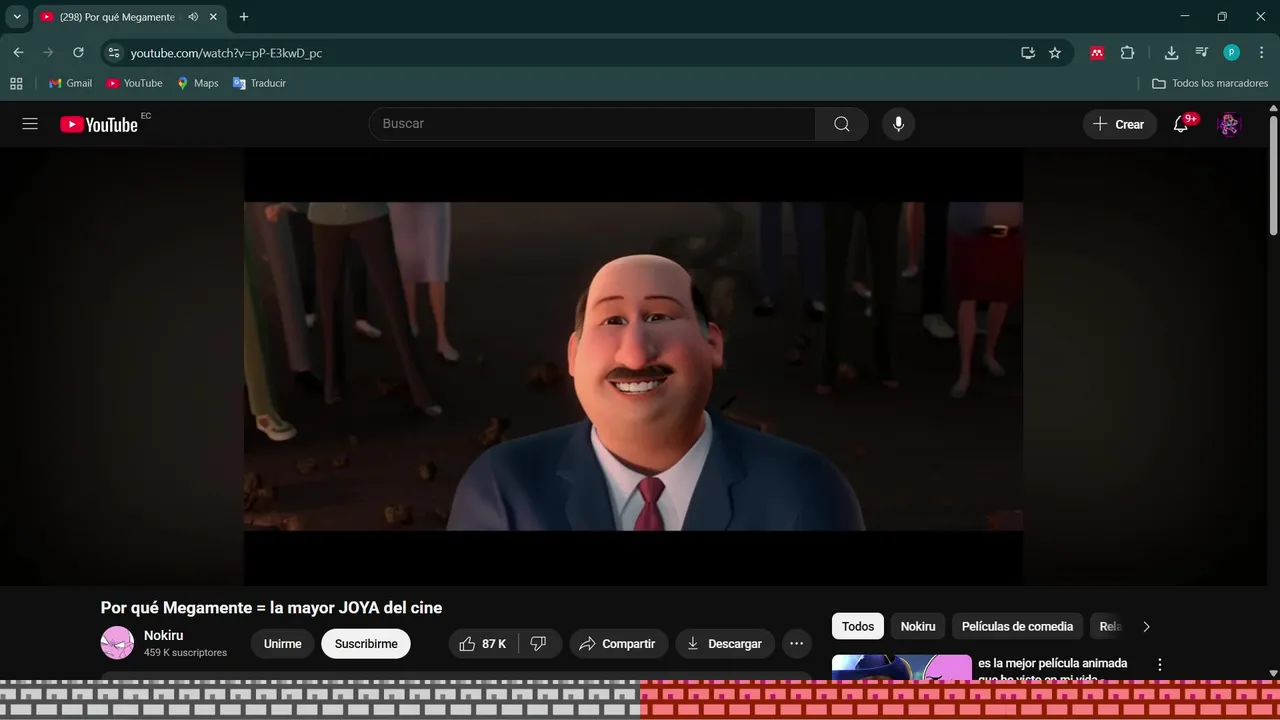Open Maps bookmark

pyautogui.click(x=197, y=83)
